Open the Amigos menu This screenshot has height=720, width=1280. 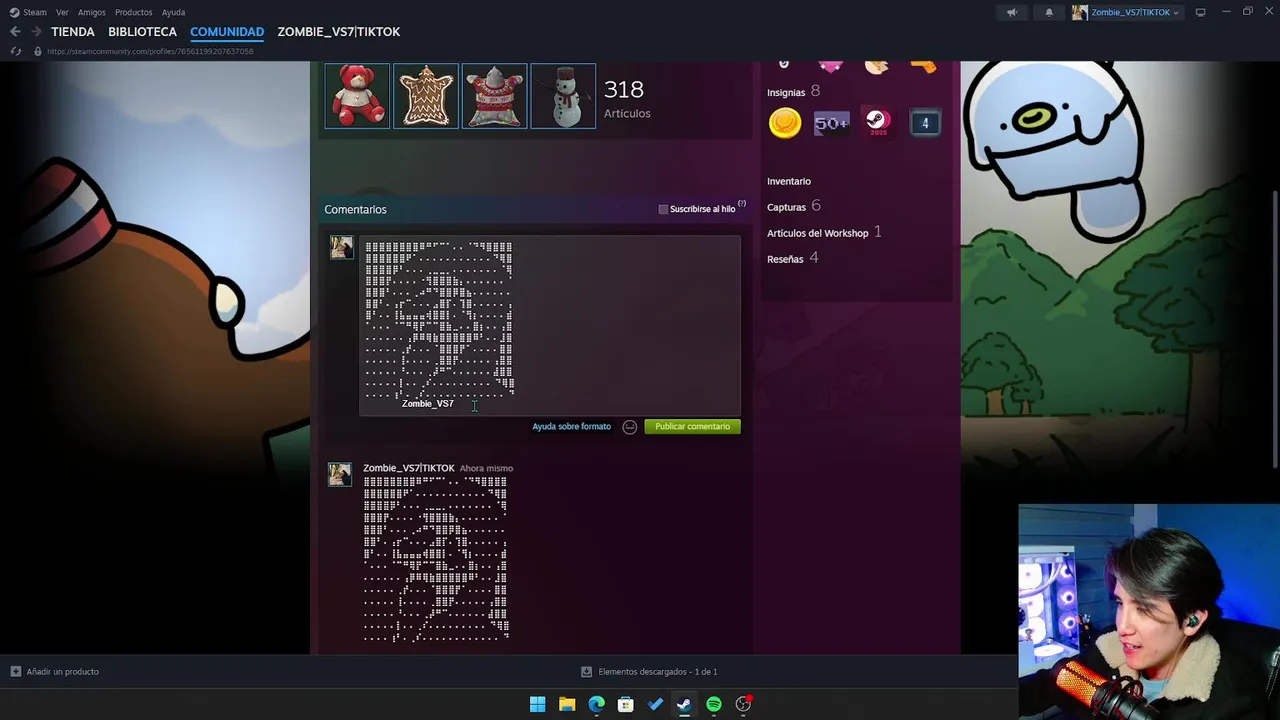point(92,12)
